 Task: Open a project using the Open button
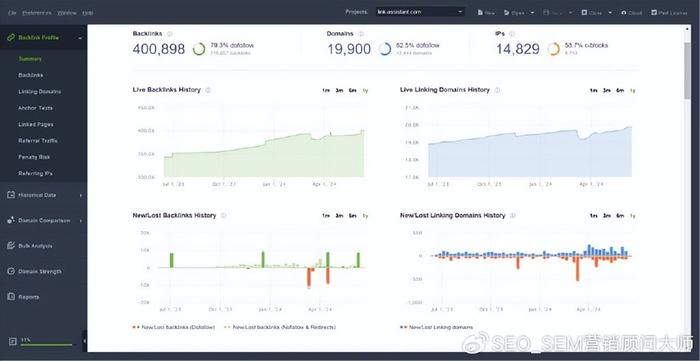[514, 12]
